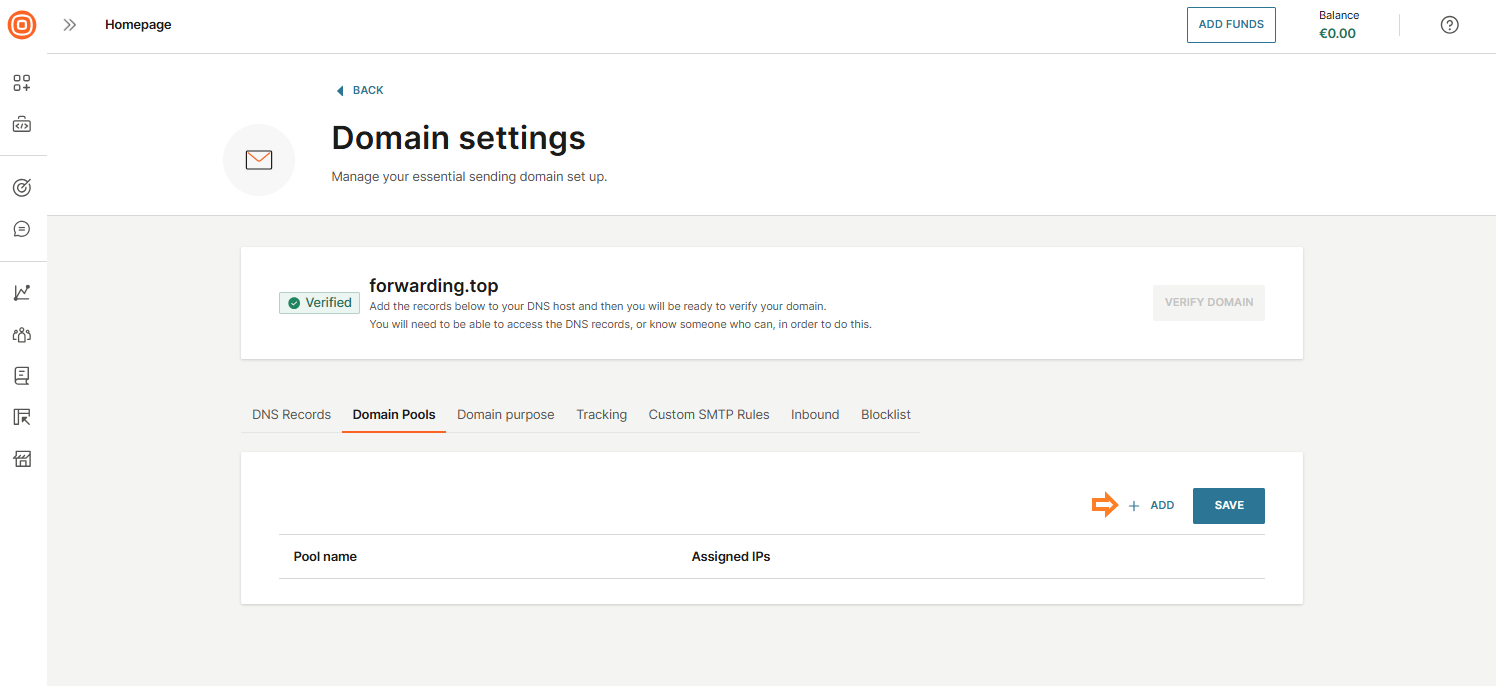The width and height of the screenshot is (1496, 686).
Task: Open the chat bubble icon in sidebar
Action: coord(22,229)
